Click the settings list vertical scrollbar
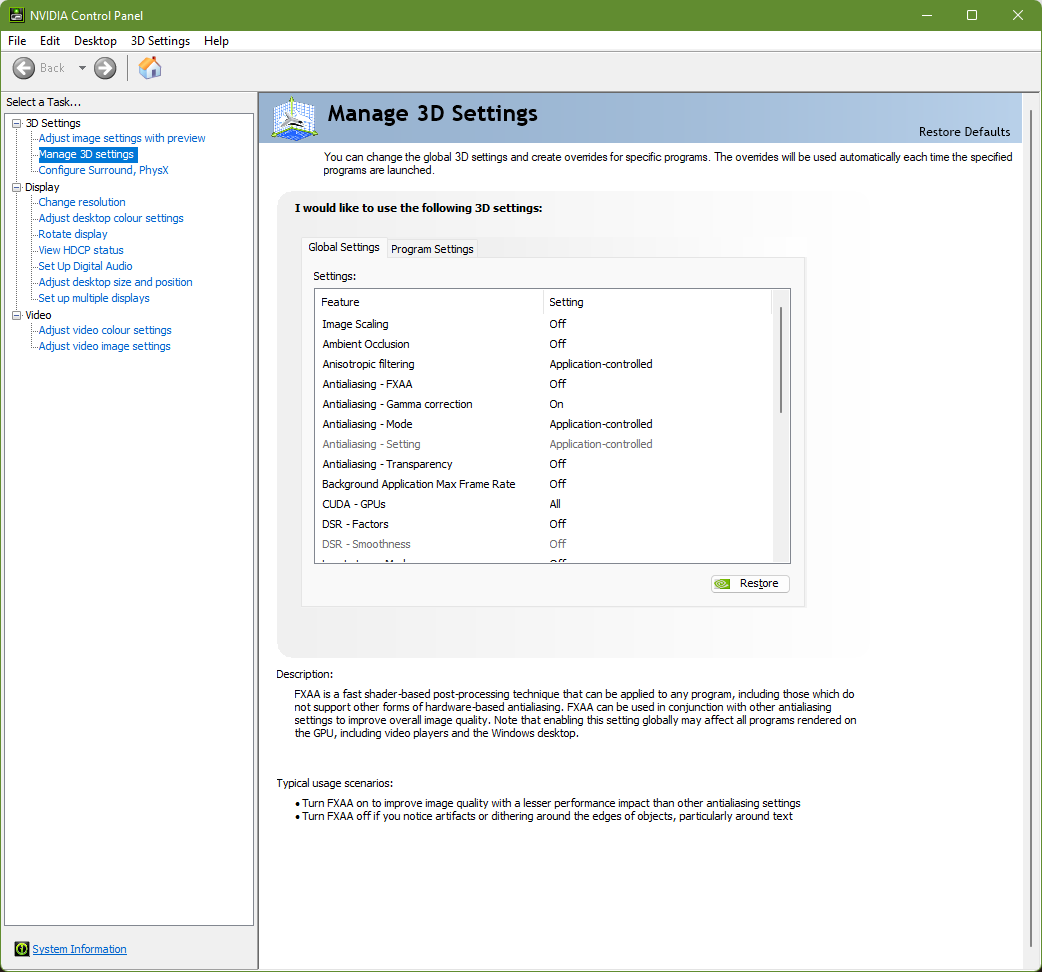 click(x=781, y=425)
